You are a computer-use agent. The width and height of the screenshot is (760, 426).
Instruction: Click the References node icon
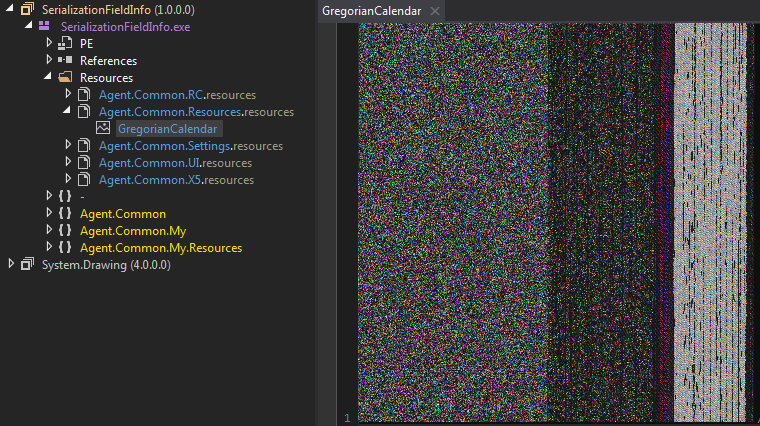pyautogui.click(x=64, y=61)
